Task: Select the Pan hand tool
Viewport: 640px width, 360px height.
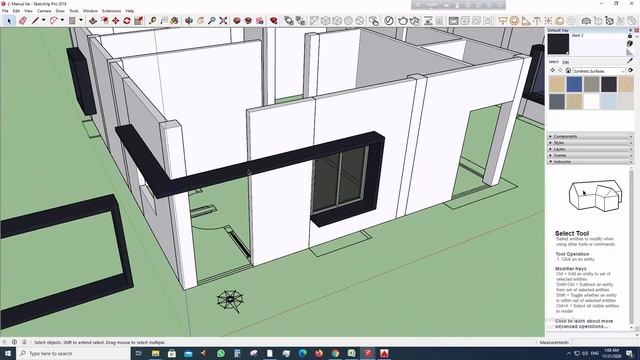Action: click(x=200, y=20)
